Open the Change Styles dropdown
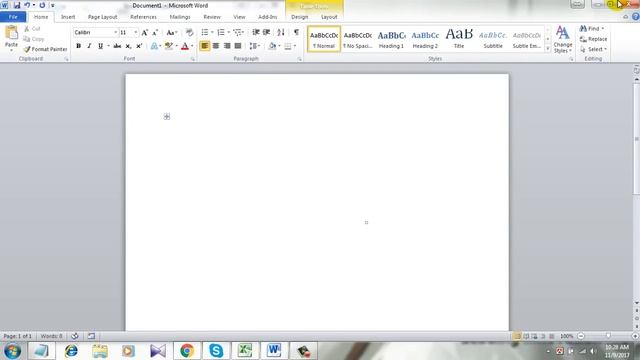Screen dimensions: 640x360 pyautogui.click(x=563, y=40)
